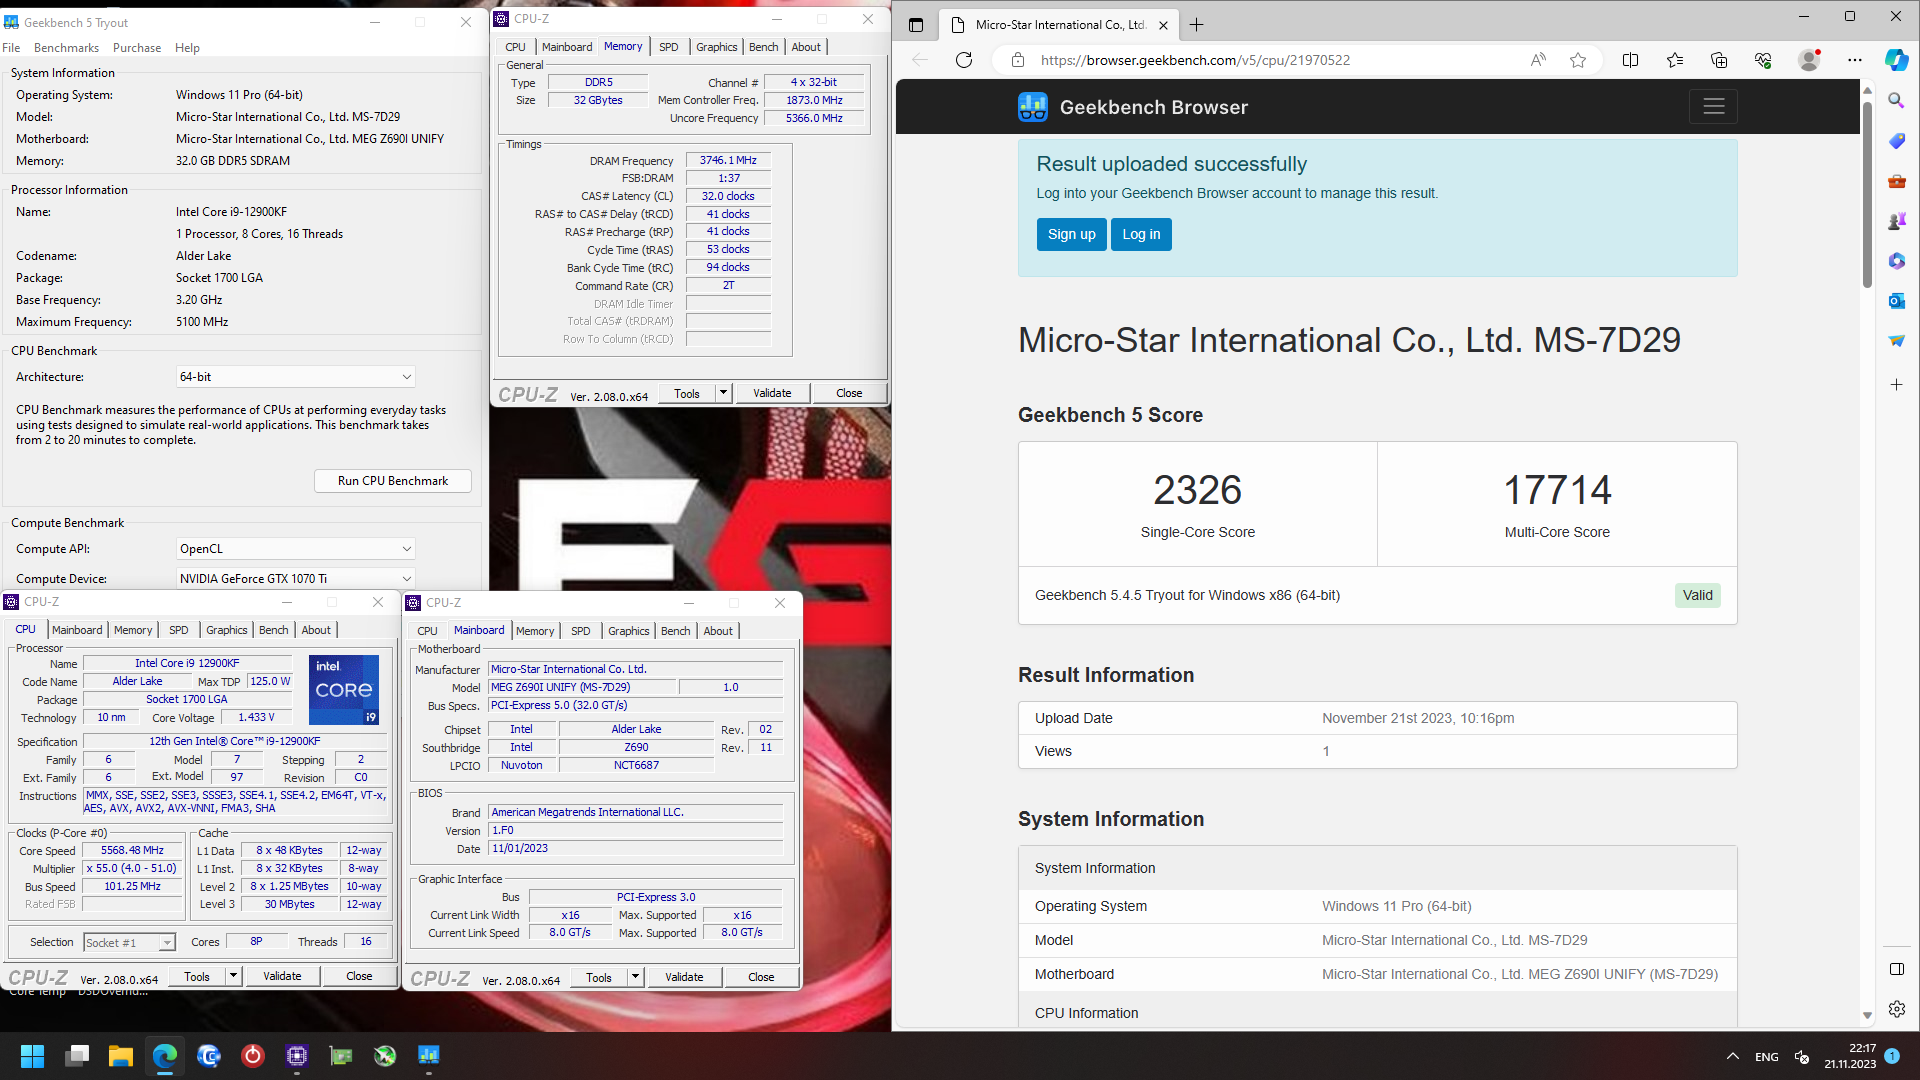Open the Favorites list icon
This screenshot has width=1920, height=1080.
click(x=1675, y=60)
